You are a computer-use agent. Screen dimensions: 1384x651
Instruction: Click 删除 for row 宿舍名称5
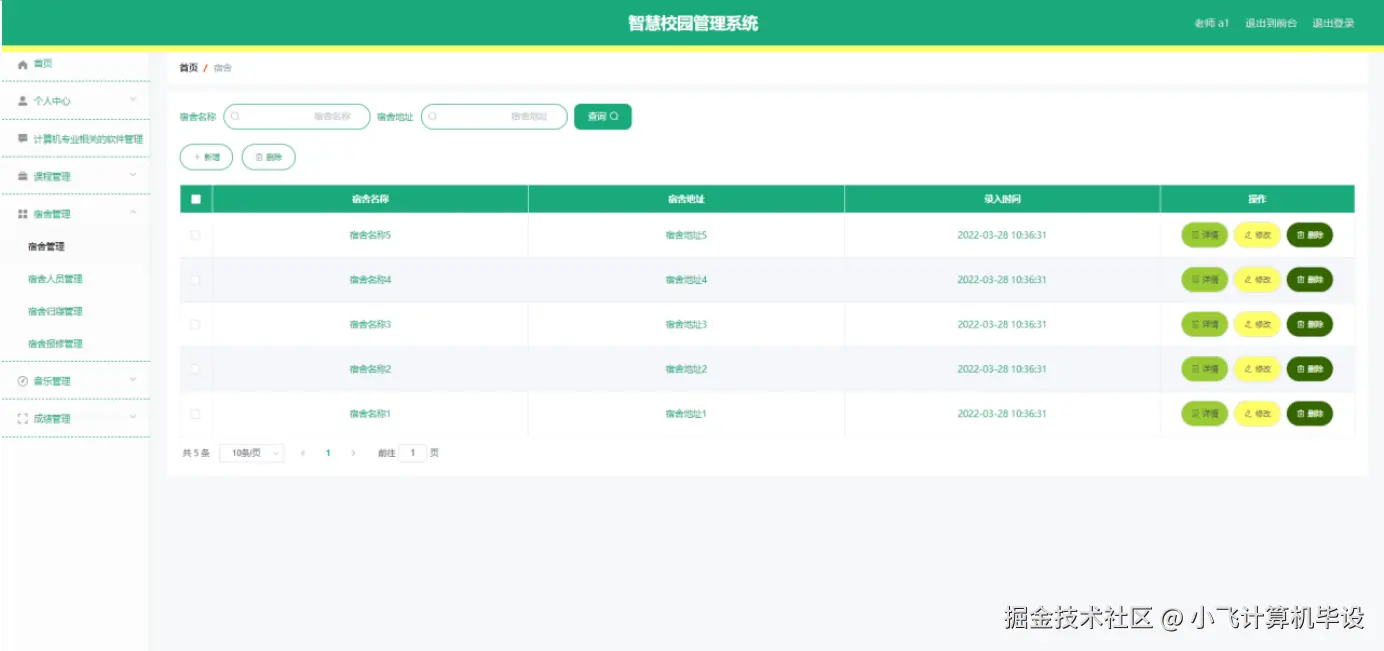(x=1310, y=235)
